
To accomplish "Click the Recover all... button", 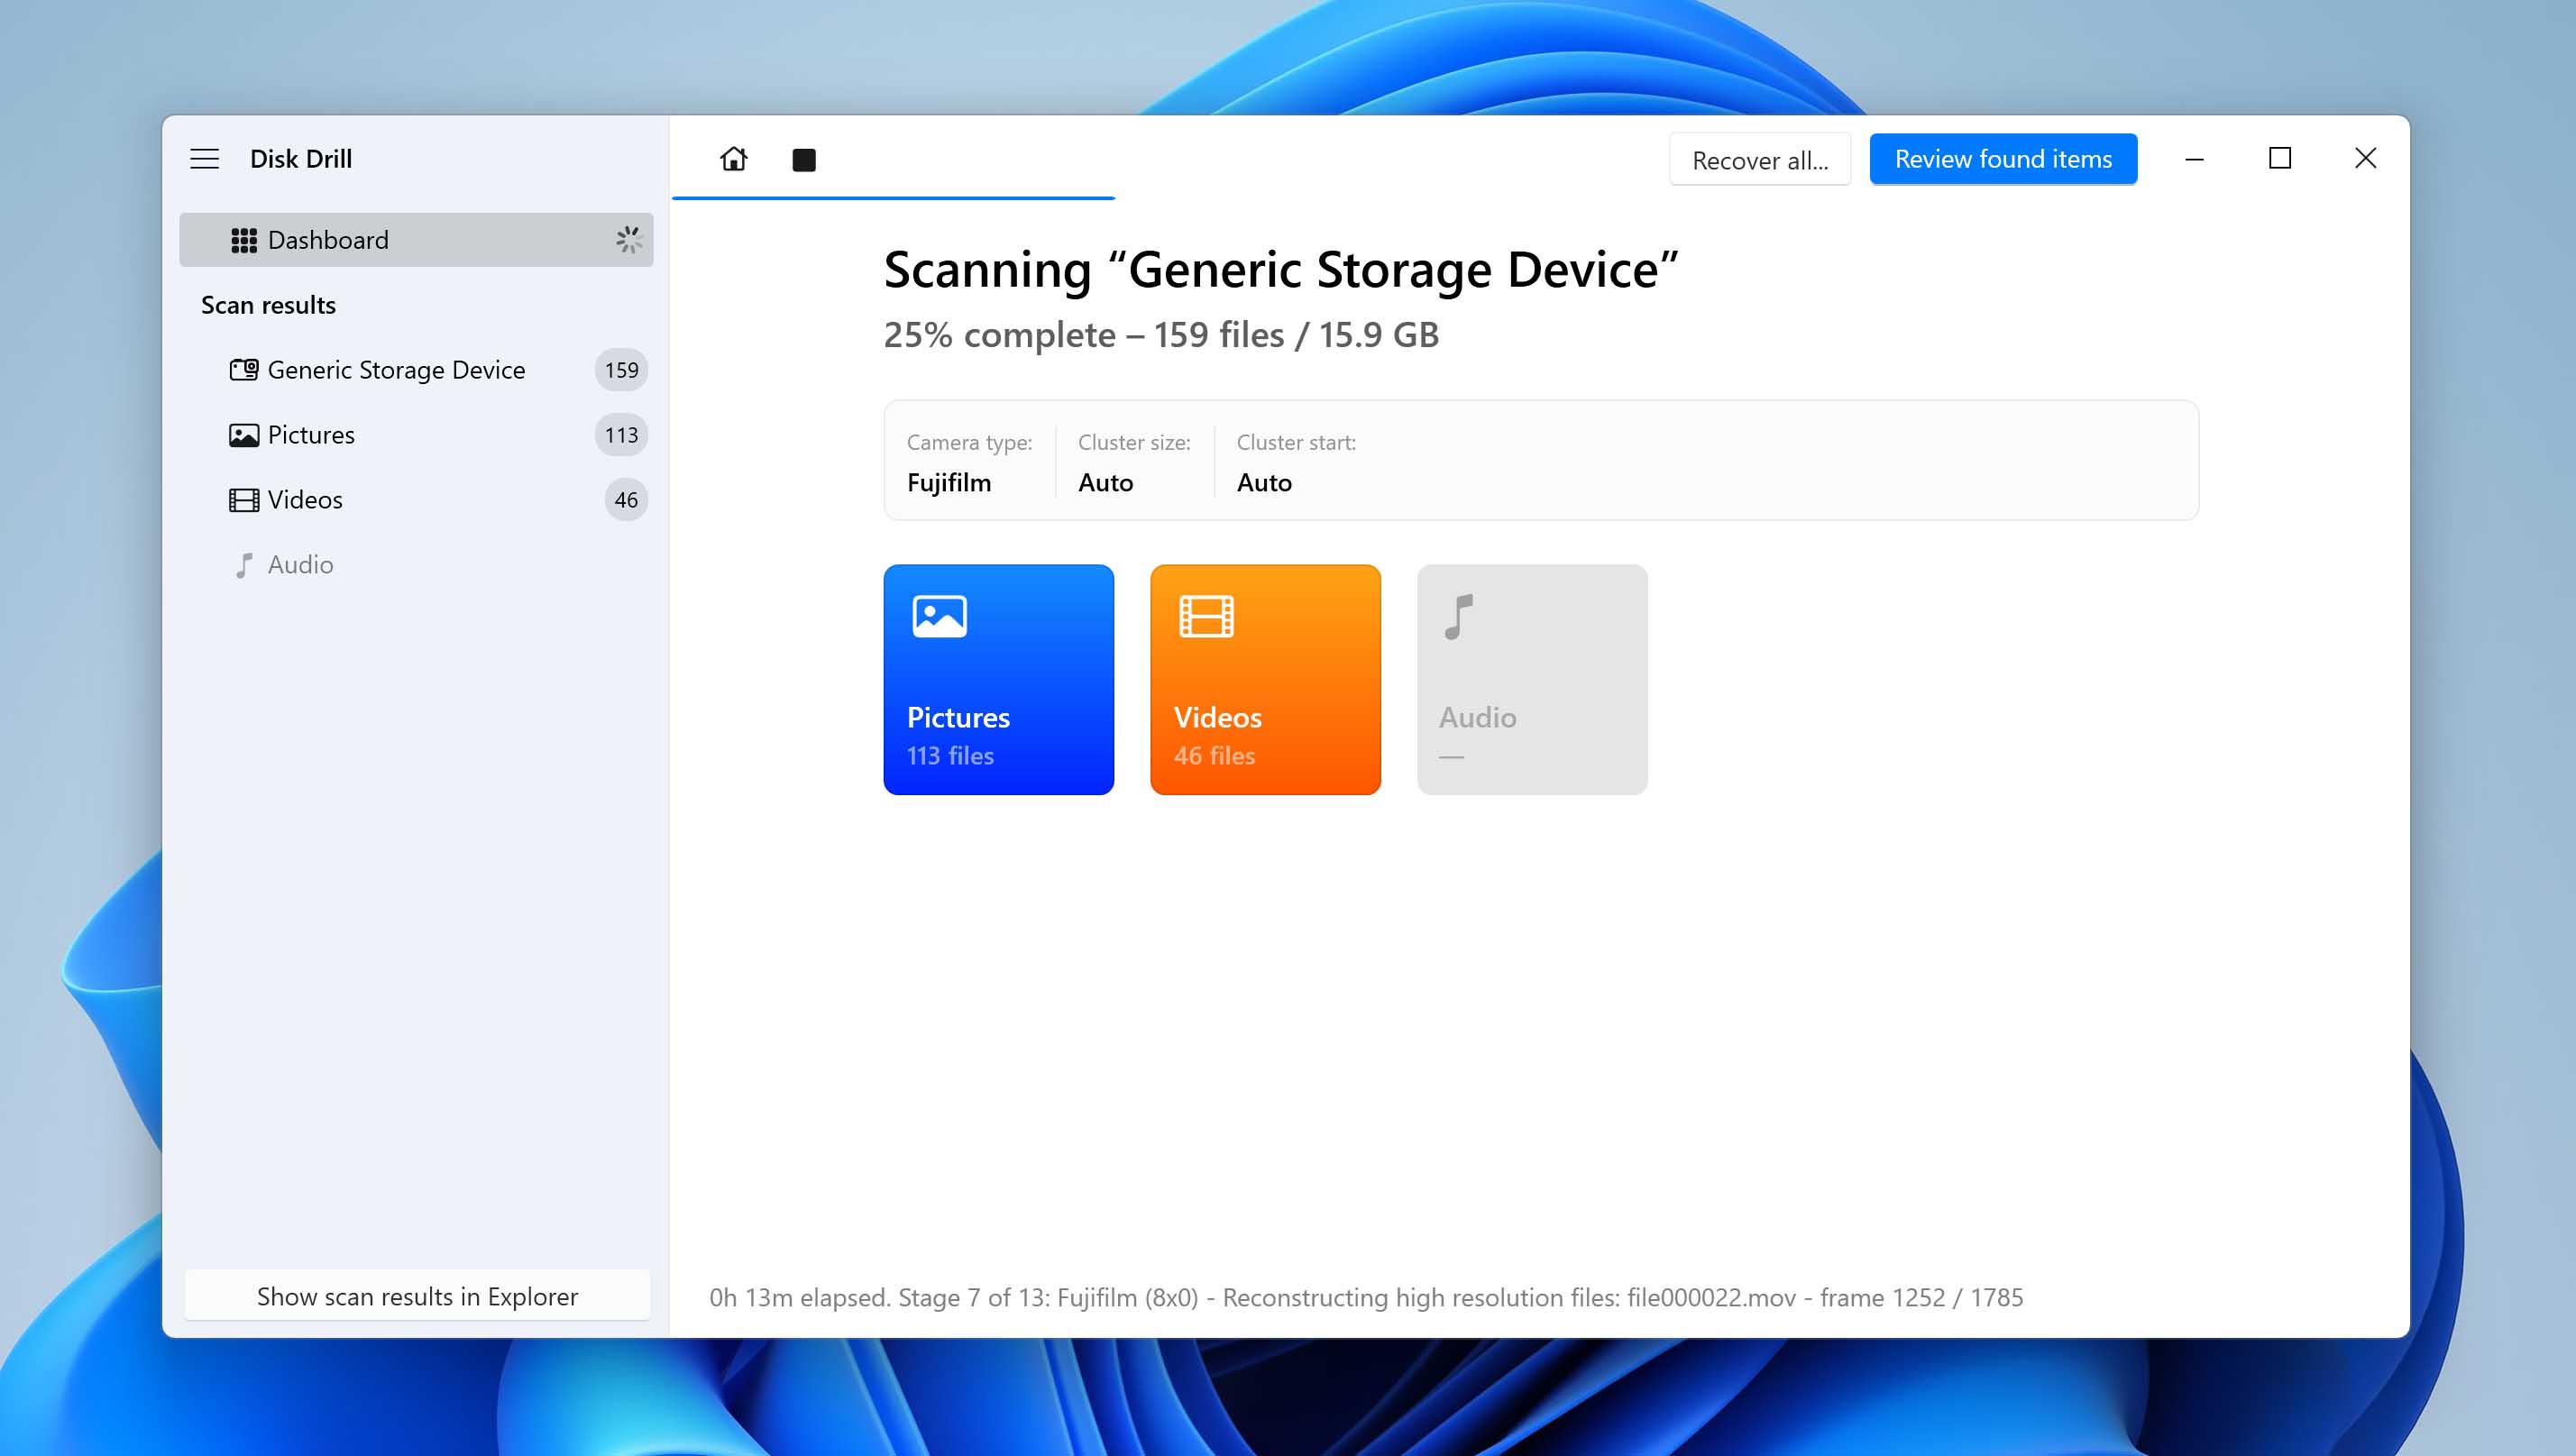I will click(1760, 159).
